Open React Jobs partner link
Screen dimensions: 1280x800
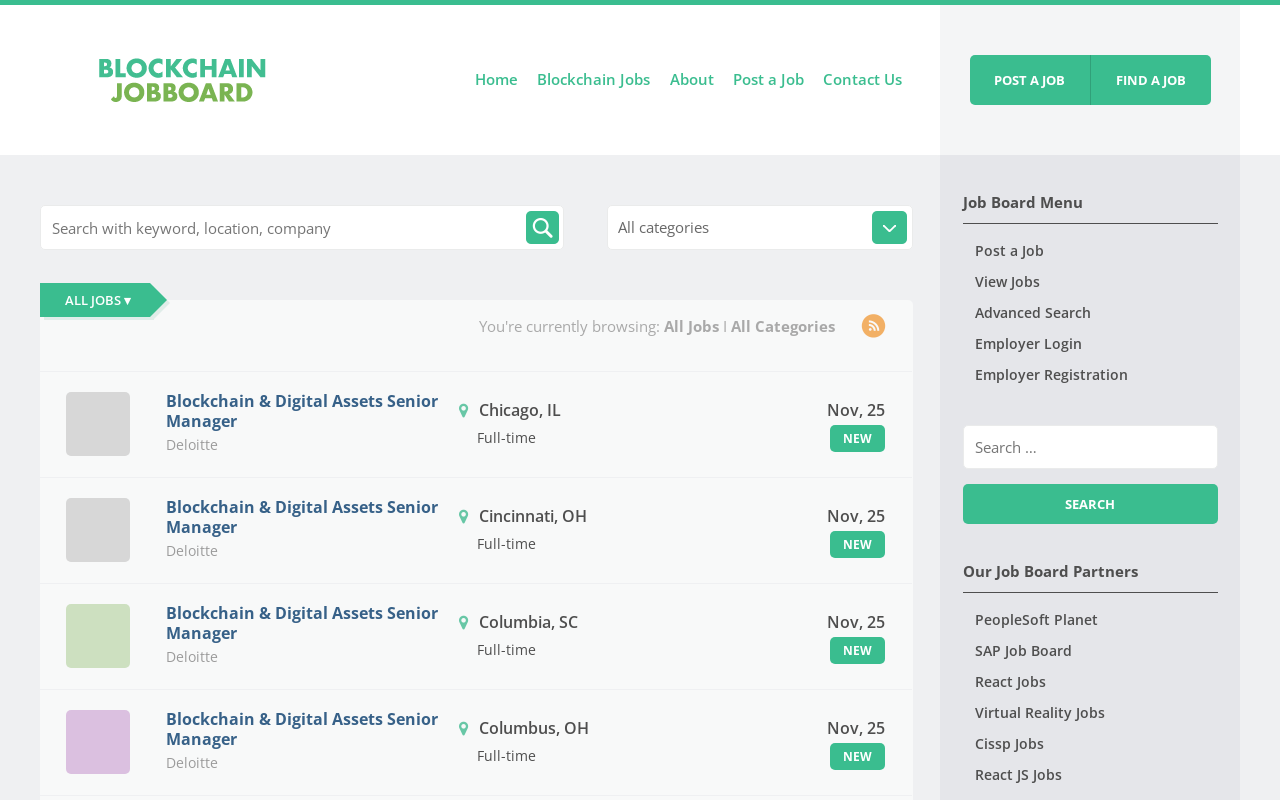(x=1010, y=682)
